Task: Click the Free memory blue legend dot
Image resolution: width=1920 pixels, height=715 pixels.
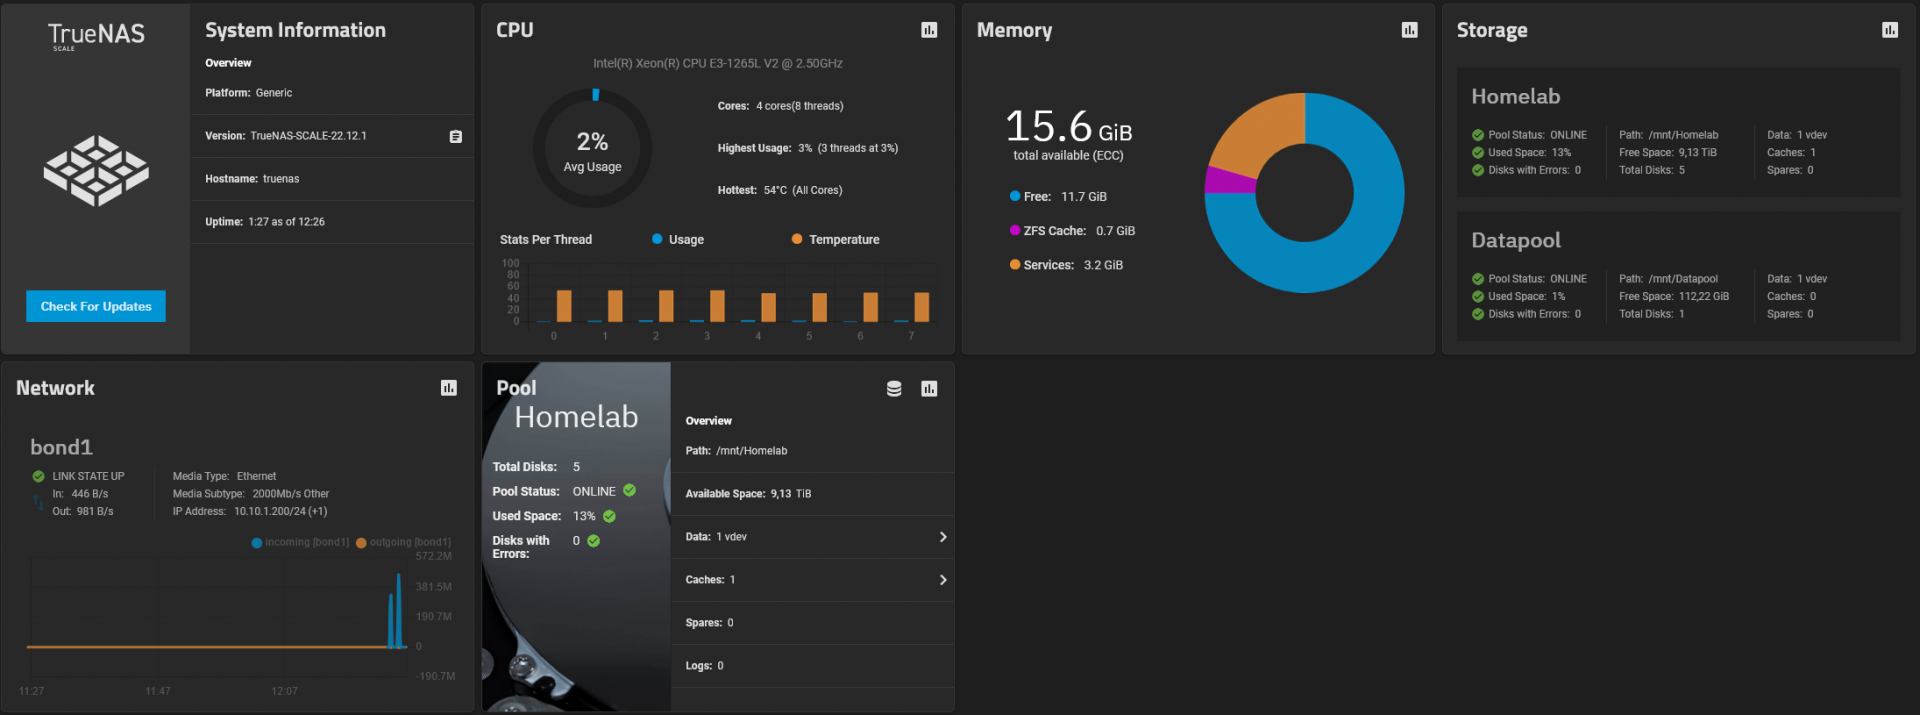Action: 1015,196
